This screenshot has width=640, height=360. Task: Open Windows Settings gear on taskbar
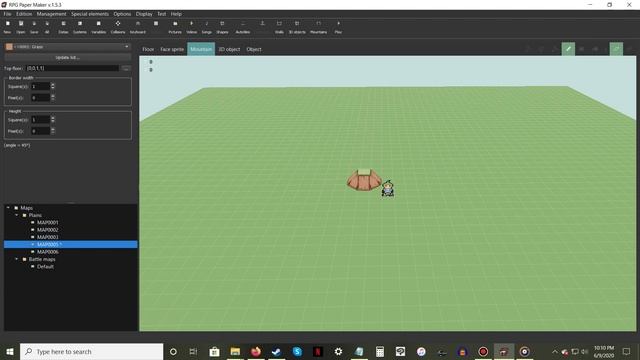(338, 351)
